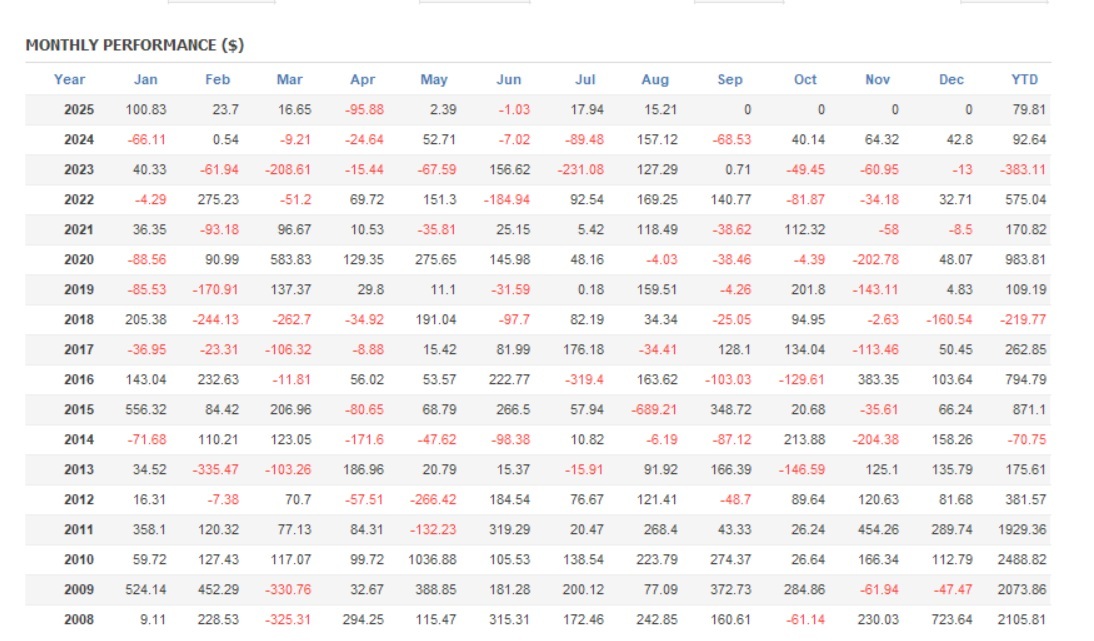
Task: Click the January 2015 value 556.32
Action: coord(145,410)
